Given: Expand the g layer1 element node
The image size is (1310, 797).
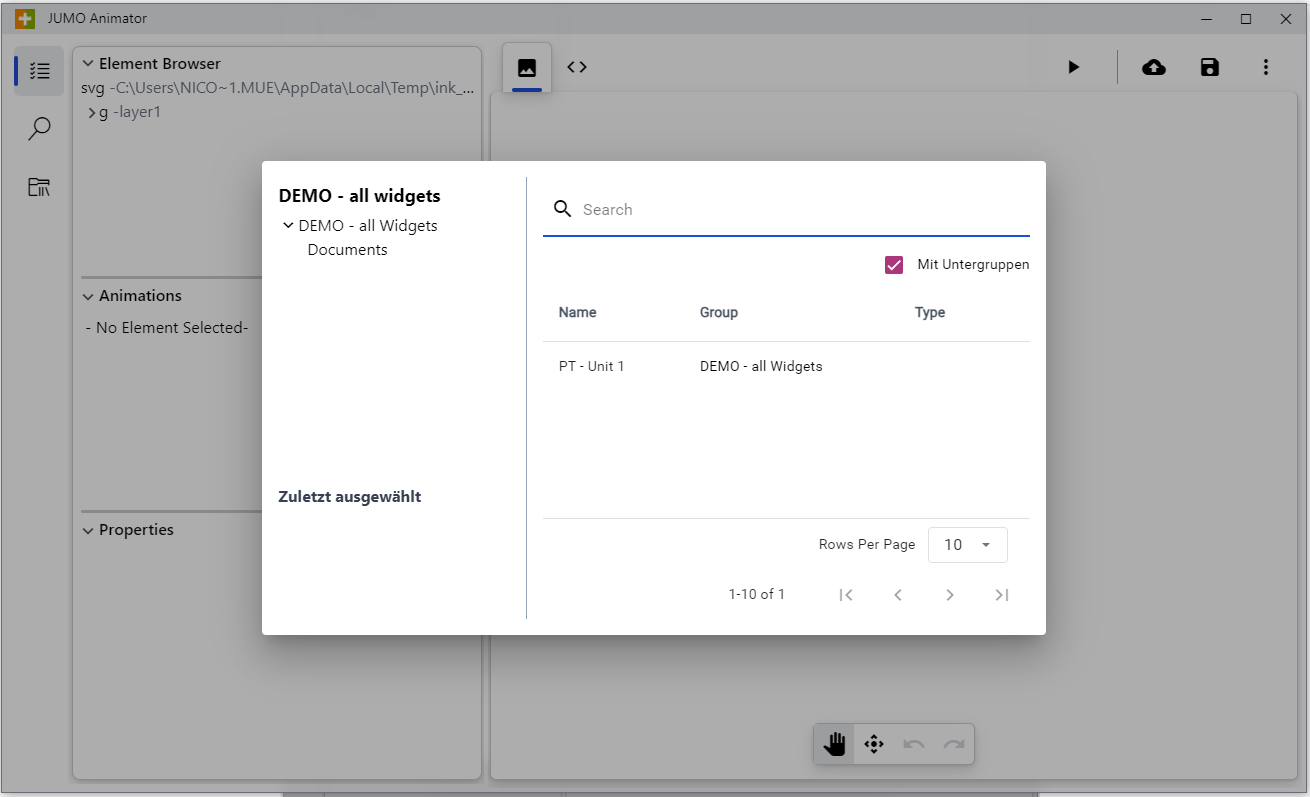Looking at the screenshot, I should tap(91, 113).
